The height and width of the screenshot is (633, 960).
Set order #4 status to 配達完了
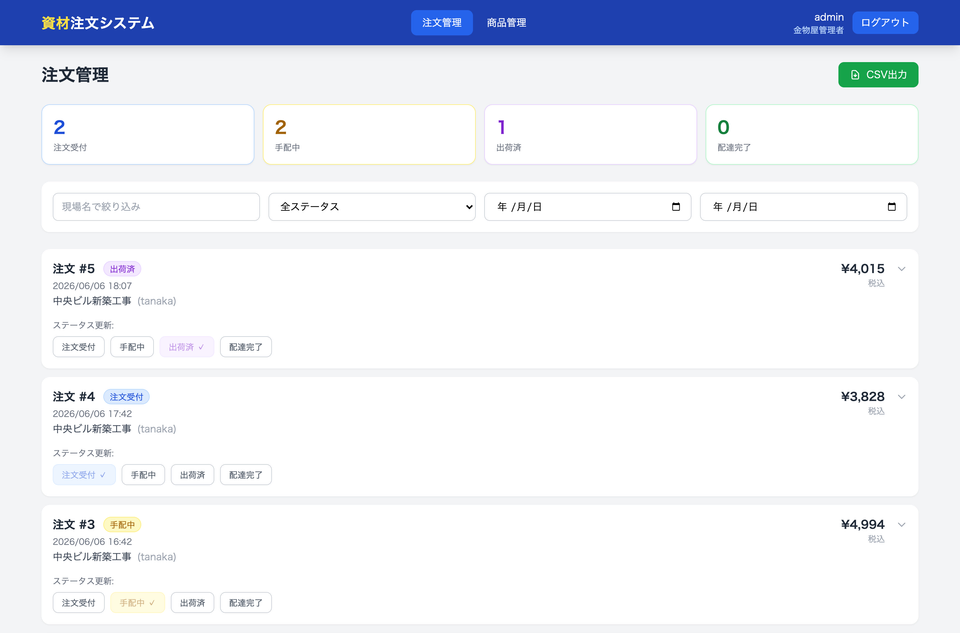[x=246, y=475]
